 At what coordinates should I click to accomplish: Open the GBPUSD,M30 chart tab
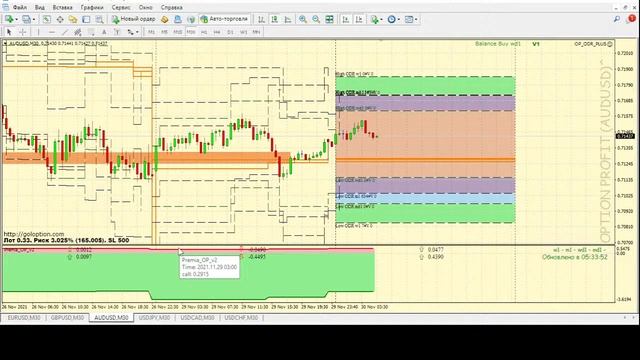point(67,318)
